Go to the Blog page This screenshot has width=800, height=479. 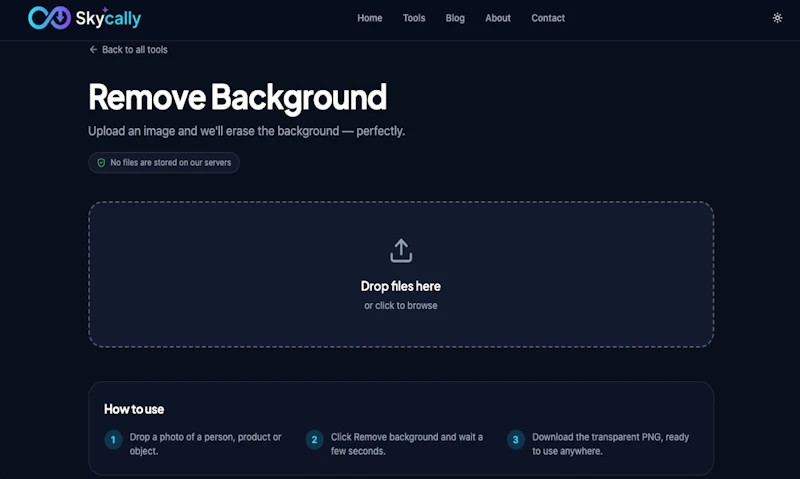(455, 18)
